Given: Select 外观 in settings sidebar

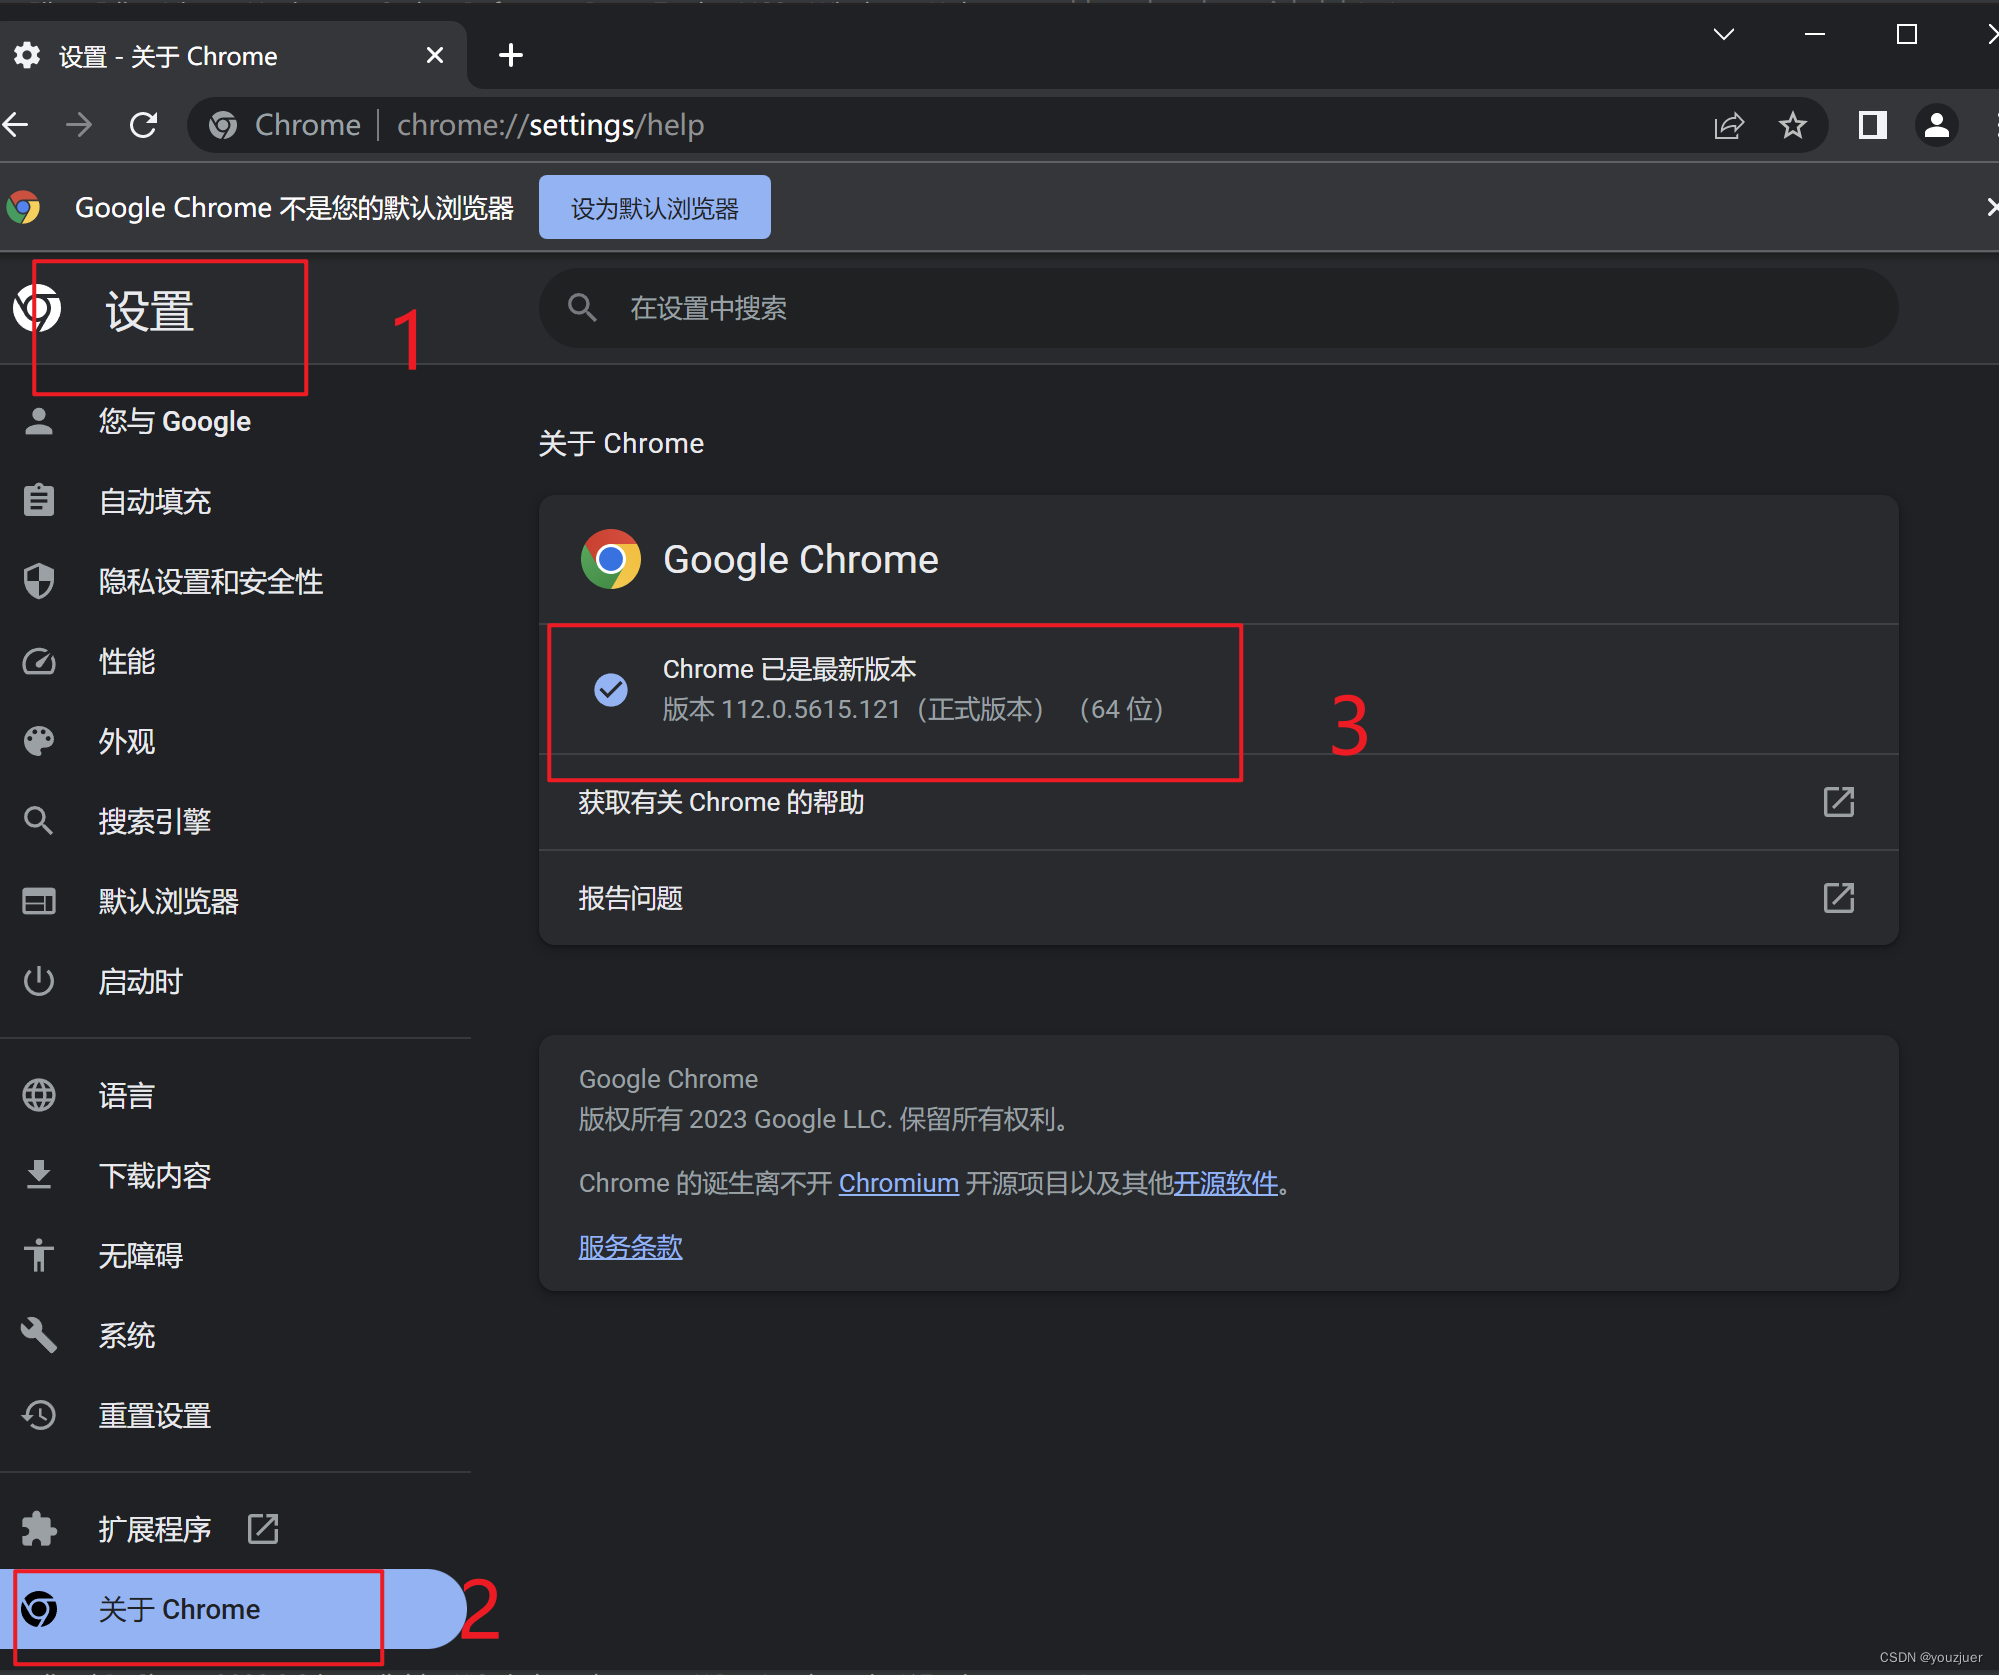Looking at the screenshot, I should [x=126, y=741].
